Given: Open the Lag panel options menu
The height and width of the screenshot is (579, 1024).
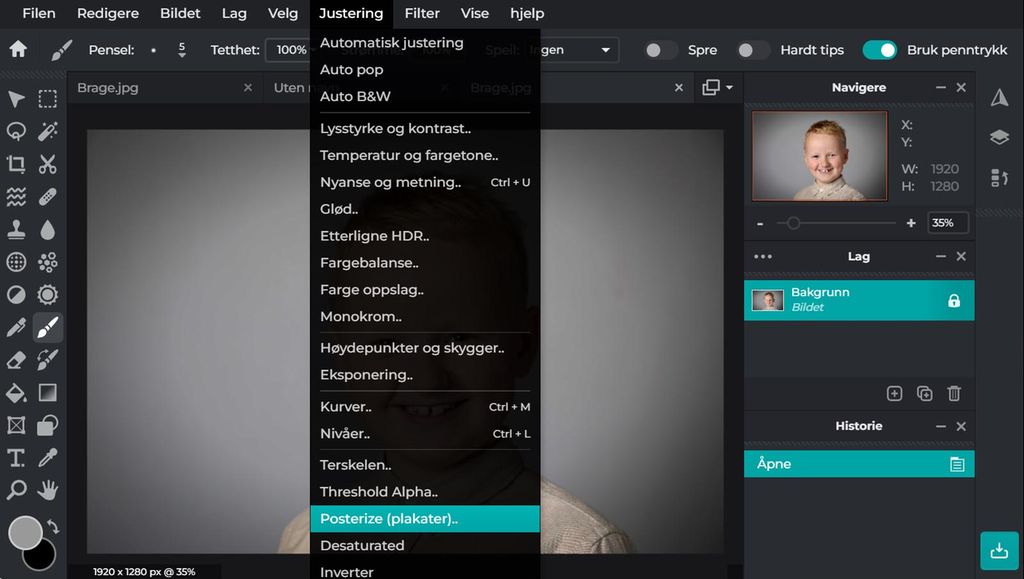Looking at the screenshot, I should tap(763, 257).
